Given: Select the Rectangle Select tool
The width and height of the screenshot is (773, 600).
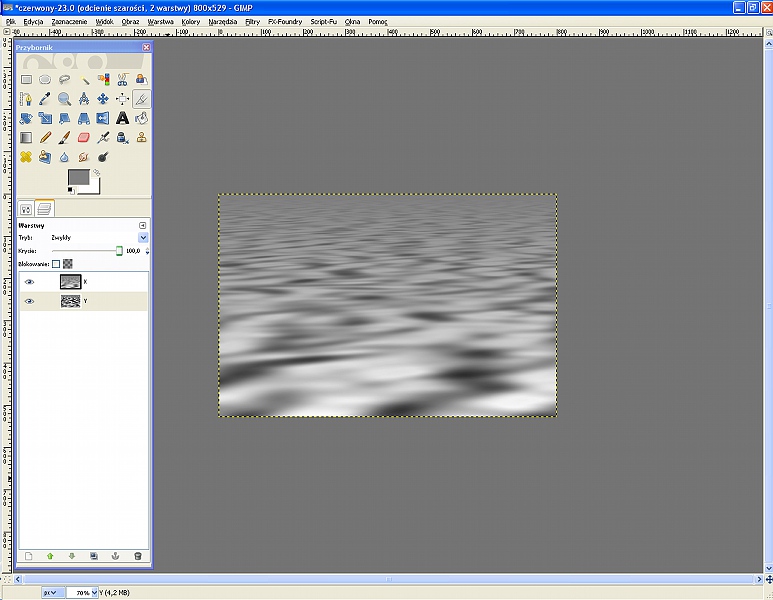Looking at the screenshot, I should 26,79.
